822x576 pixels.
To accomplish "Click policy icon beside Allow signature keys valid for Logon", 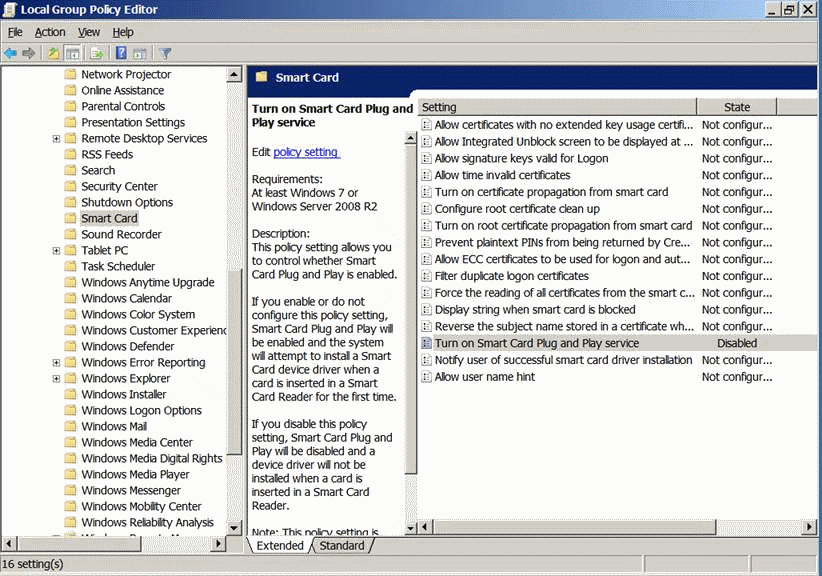I will tap(427, 158).
